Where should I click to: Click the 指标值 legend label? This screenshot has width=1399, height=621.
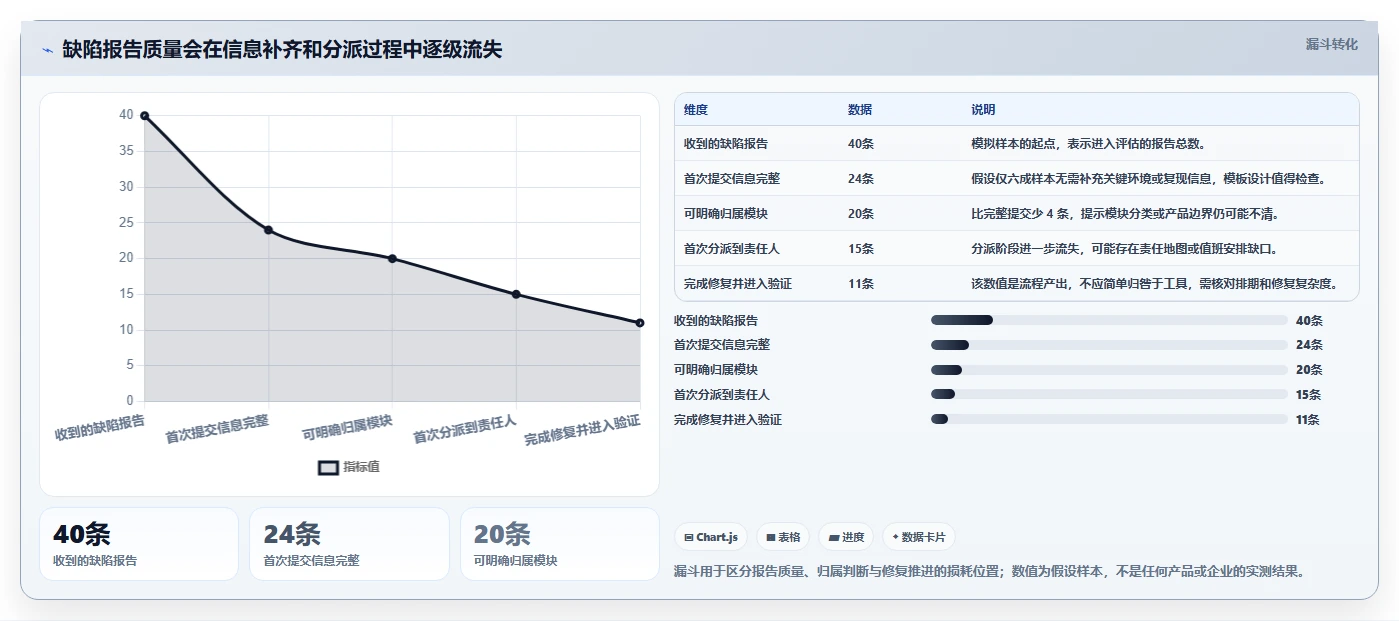pos(362,467)
